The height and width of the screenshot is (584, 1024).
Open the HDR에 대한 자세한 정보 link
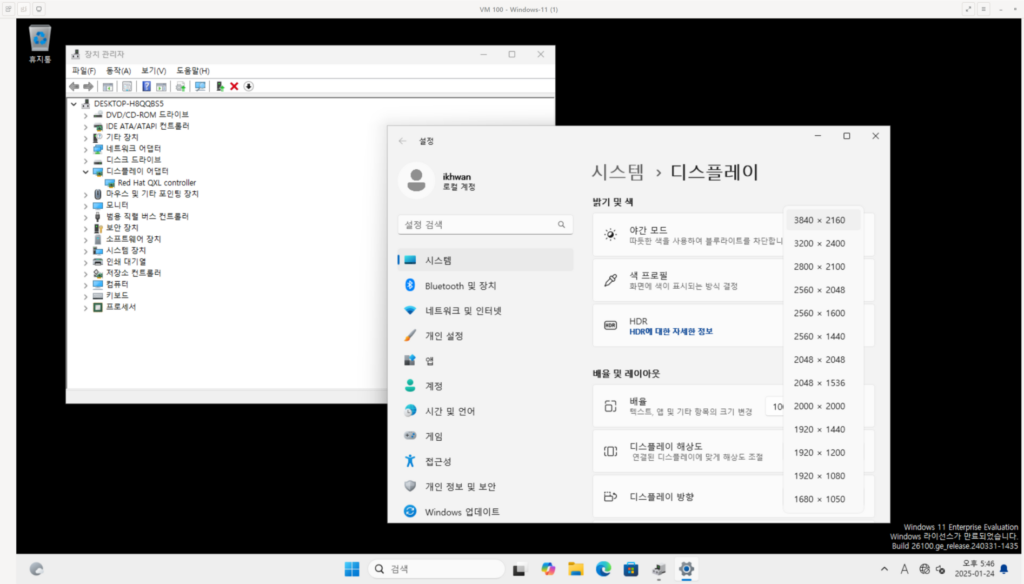(670, 332)
